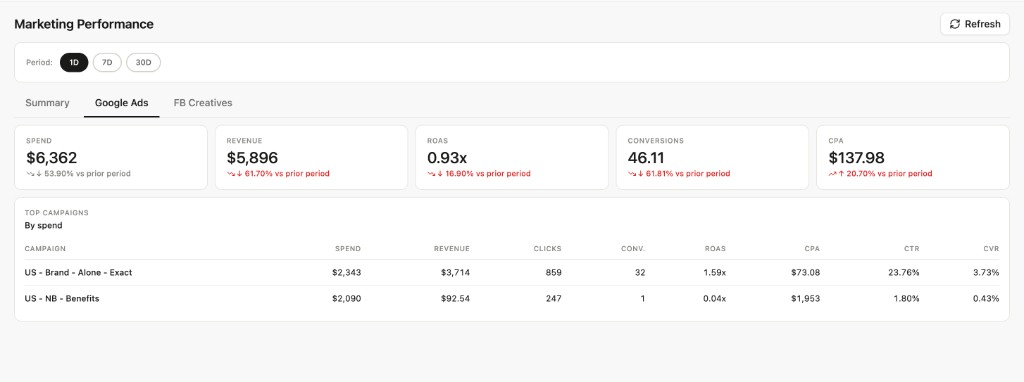This screenshot has width=1024, height=382.
Task: Click CVR value 3.73%
Action: pyautogui.click(x=985, y=272)
